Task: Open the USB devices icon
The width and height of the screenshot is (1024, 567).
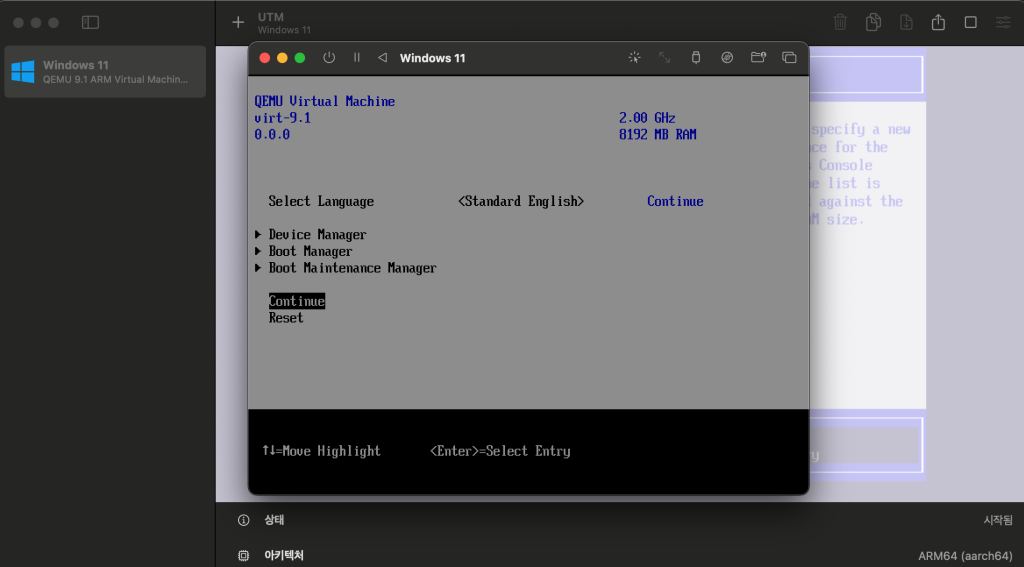Action: pos(696,57)
